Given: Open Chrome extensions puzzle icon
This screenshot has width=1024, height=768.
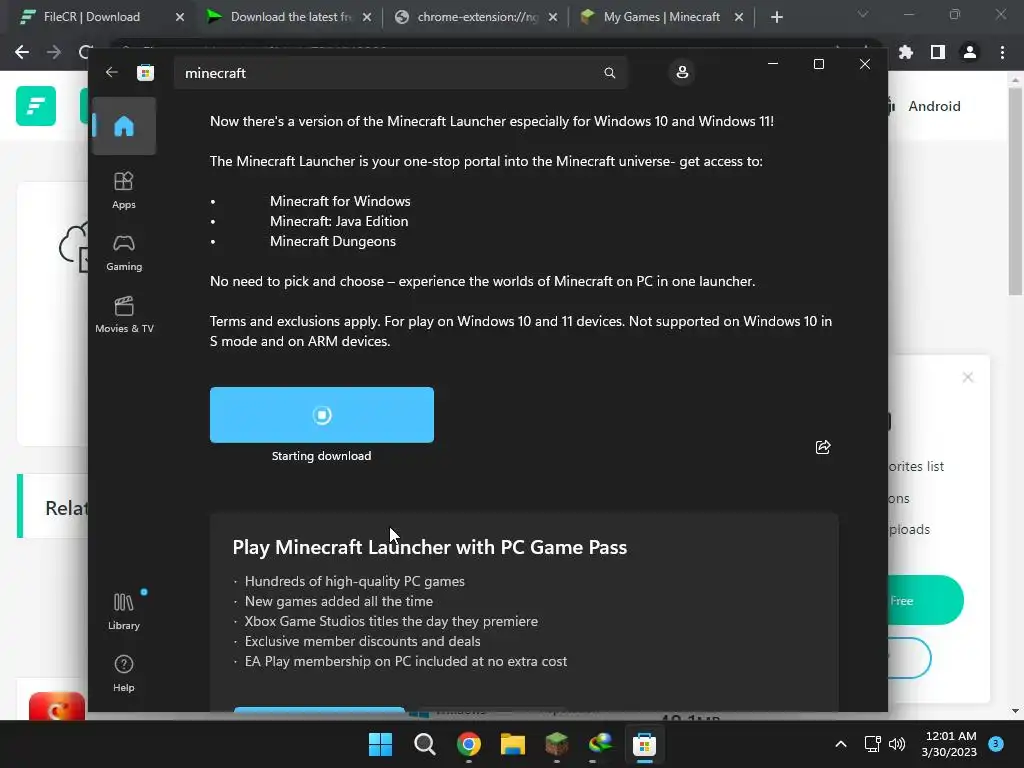Looking at the screenshot, I should 906,52.
